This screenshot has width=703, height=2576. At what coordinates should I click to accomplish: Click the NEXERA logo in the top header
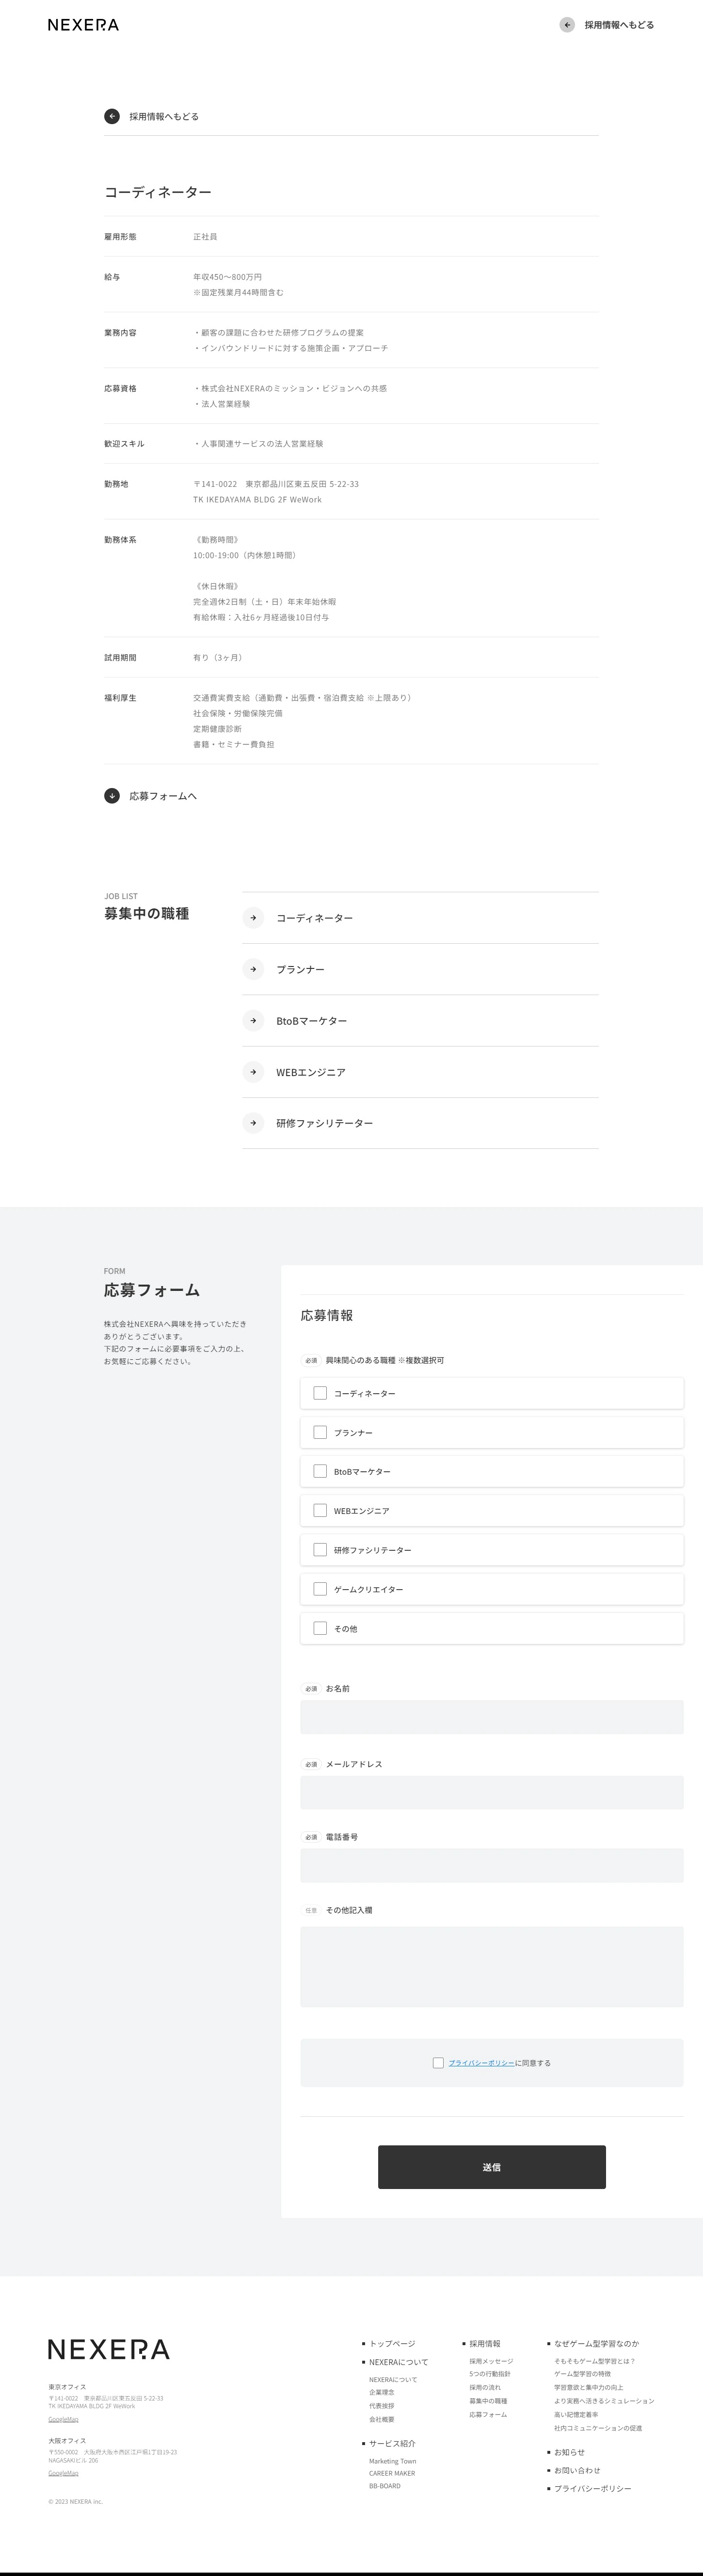coord(83,25)
